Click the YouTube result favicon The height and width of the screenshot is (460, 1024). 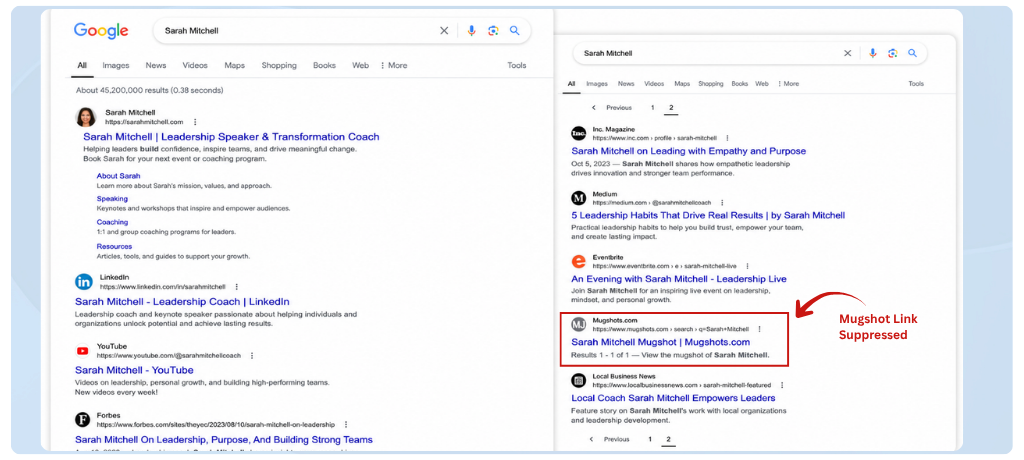coord(83,351)
